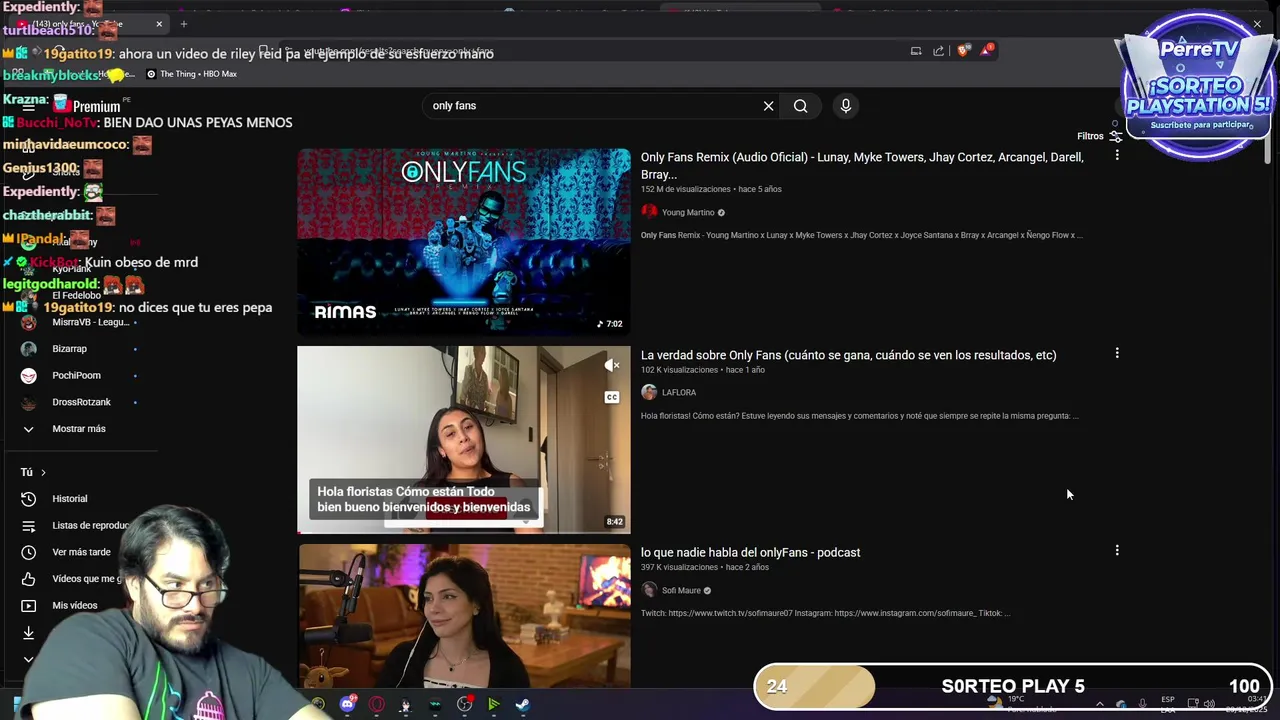Click the Sofi Maure channel avatar
Image resolution: width=1280 pixels, height=720 pixels.
[649, 590]
